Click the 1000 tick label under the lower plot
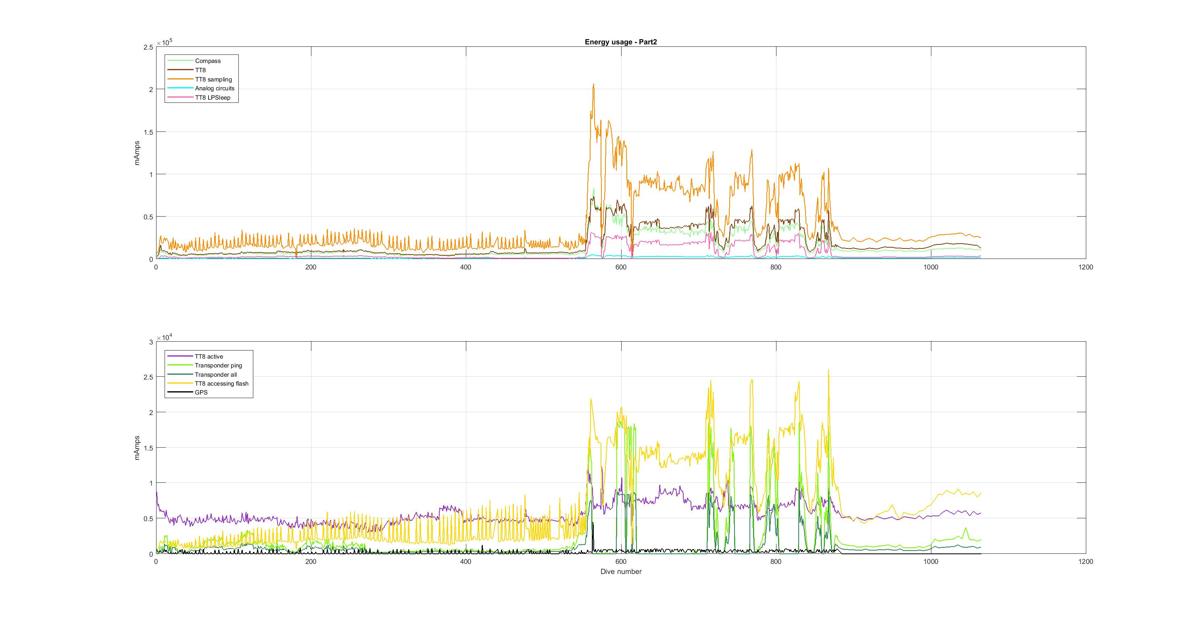 click(x=931, y=562)
